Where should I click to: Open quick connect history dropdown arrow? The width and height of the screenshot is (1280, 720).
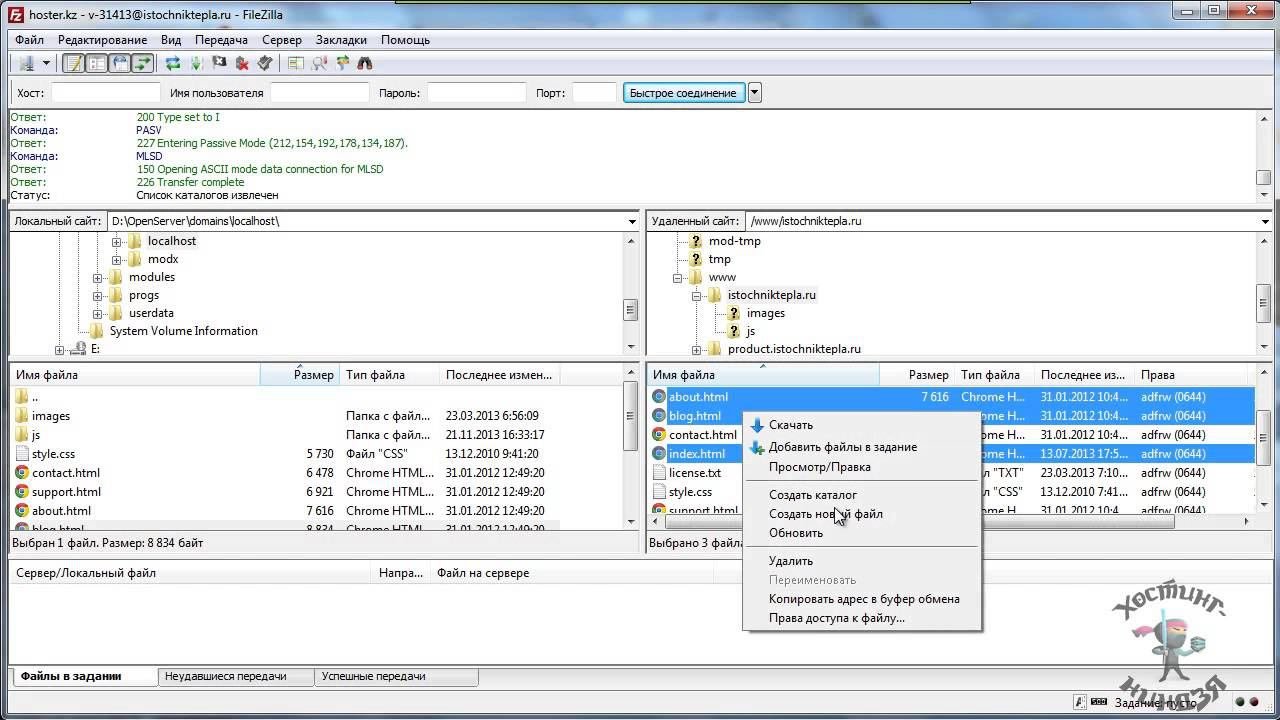(x=755, y=93)
